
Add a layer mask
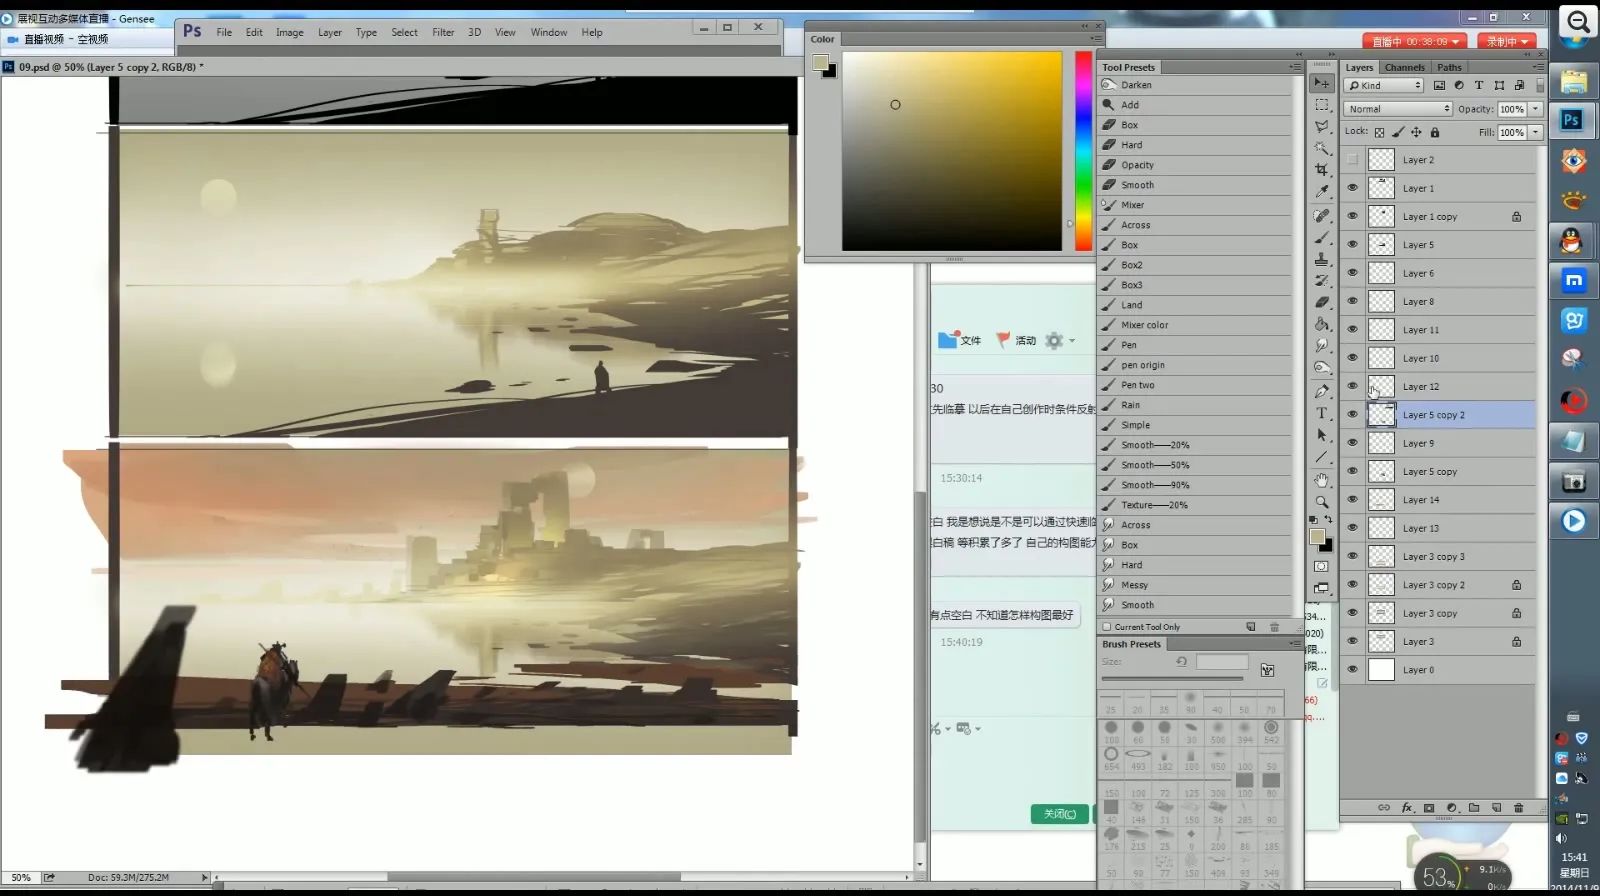pyautogui.click(x=1429, y=807)
